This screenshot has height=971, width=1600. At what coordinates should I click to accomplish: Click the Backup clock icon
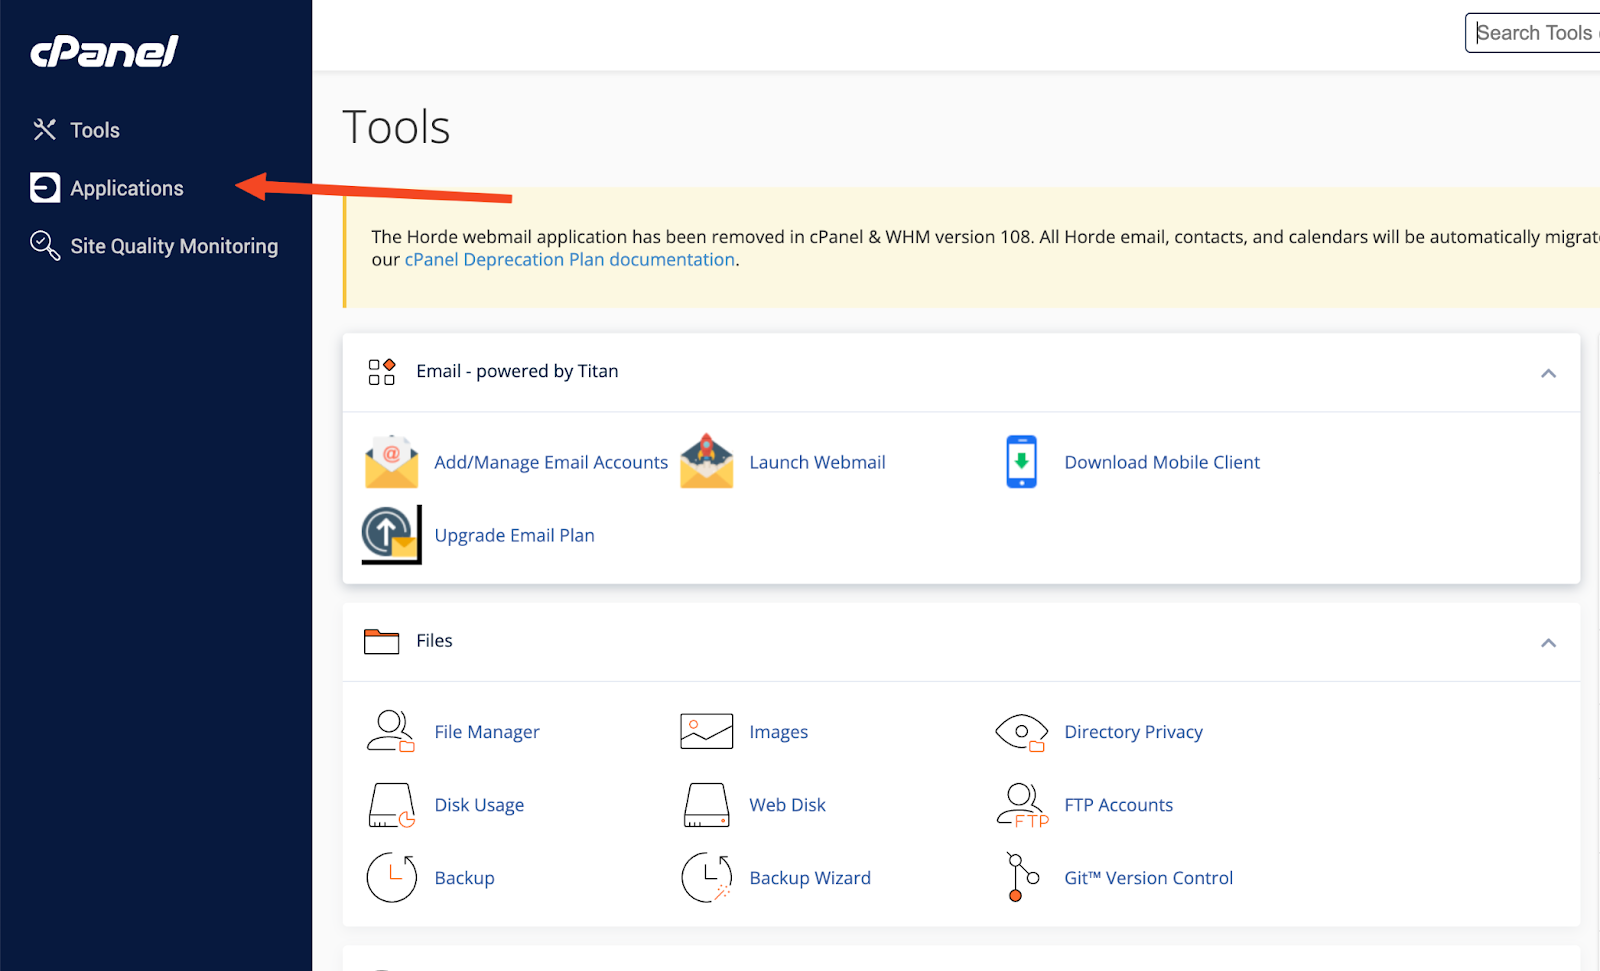coord(392,877)
